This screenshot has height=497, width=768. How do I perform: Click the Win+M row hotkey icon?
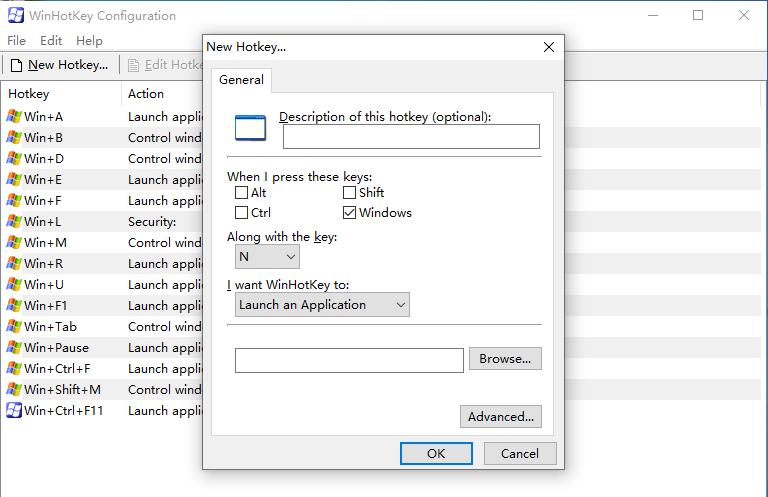point(14,243)
